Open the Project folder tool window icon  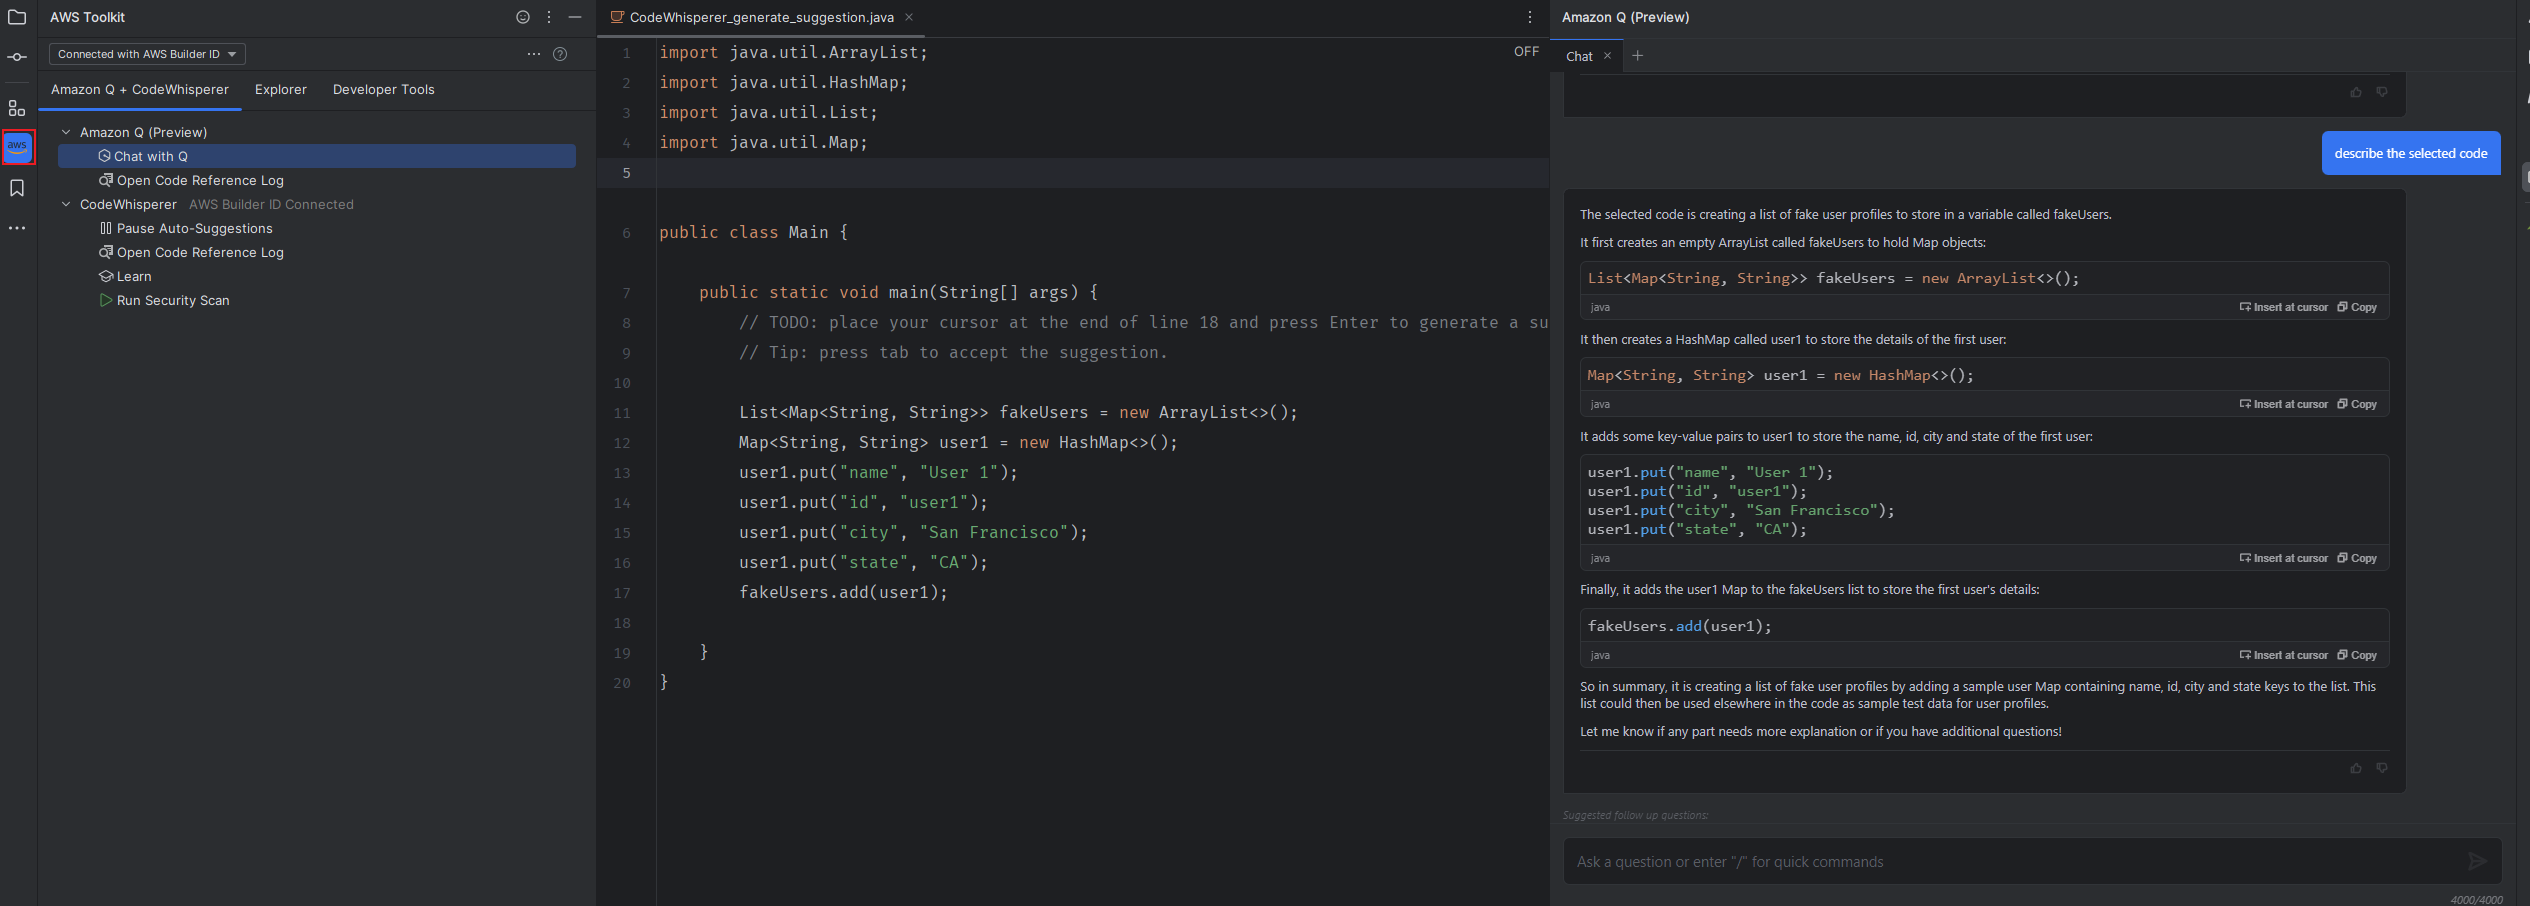coord(17,17)
